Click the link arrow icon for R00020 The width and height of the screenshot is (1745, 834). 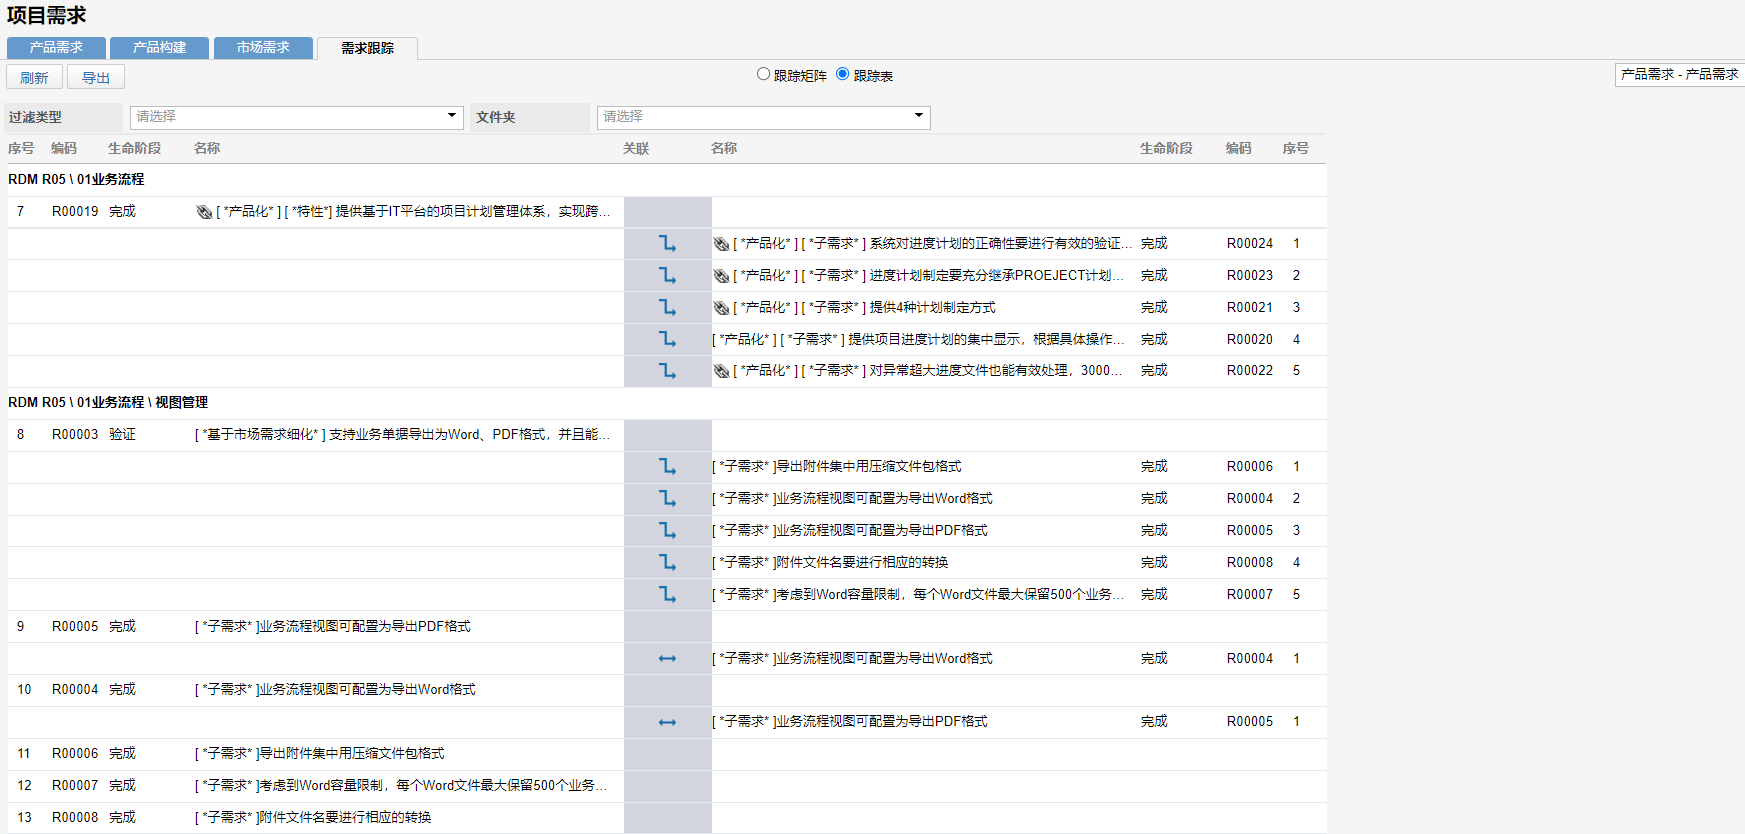667,339
